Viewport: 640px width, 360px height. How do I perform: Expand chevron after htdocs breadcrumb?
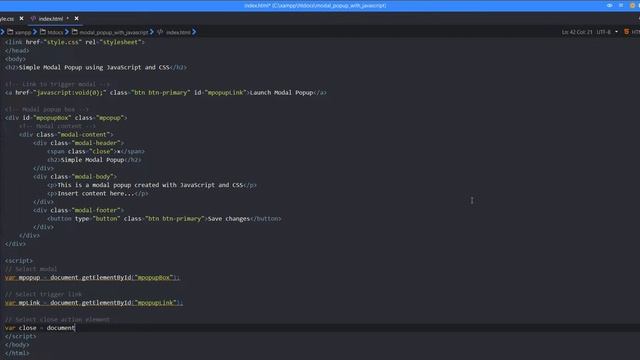pos(67,32)
